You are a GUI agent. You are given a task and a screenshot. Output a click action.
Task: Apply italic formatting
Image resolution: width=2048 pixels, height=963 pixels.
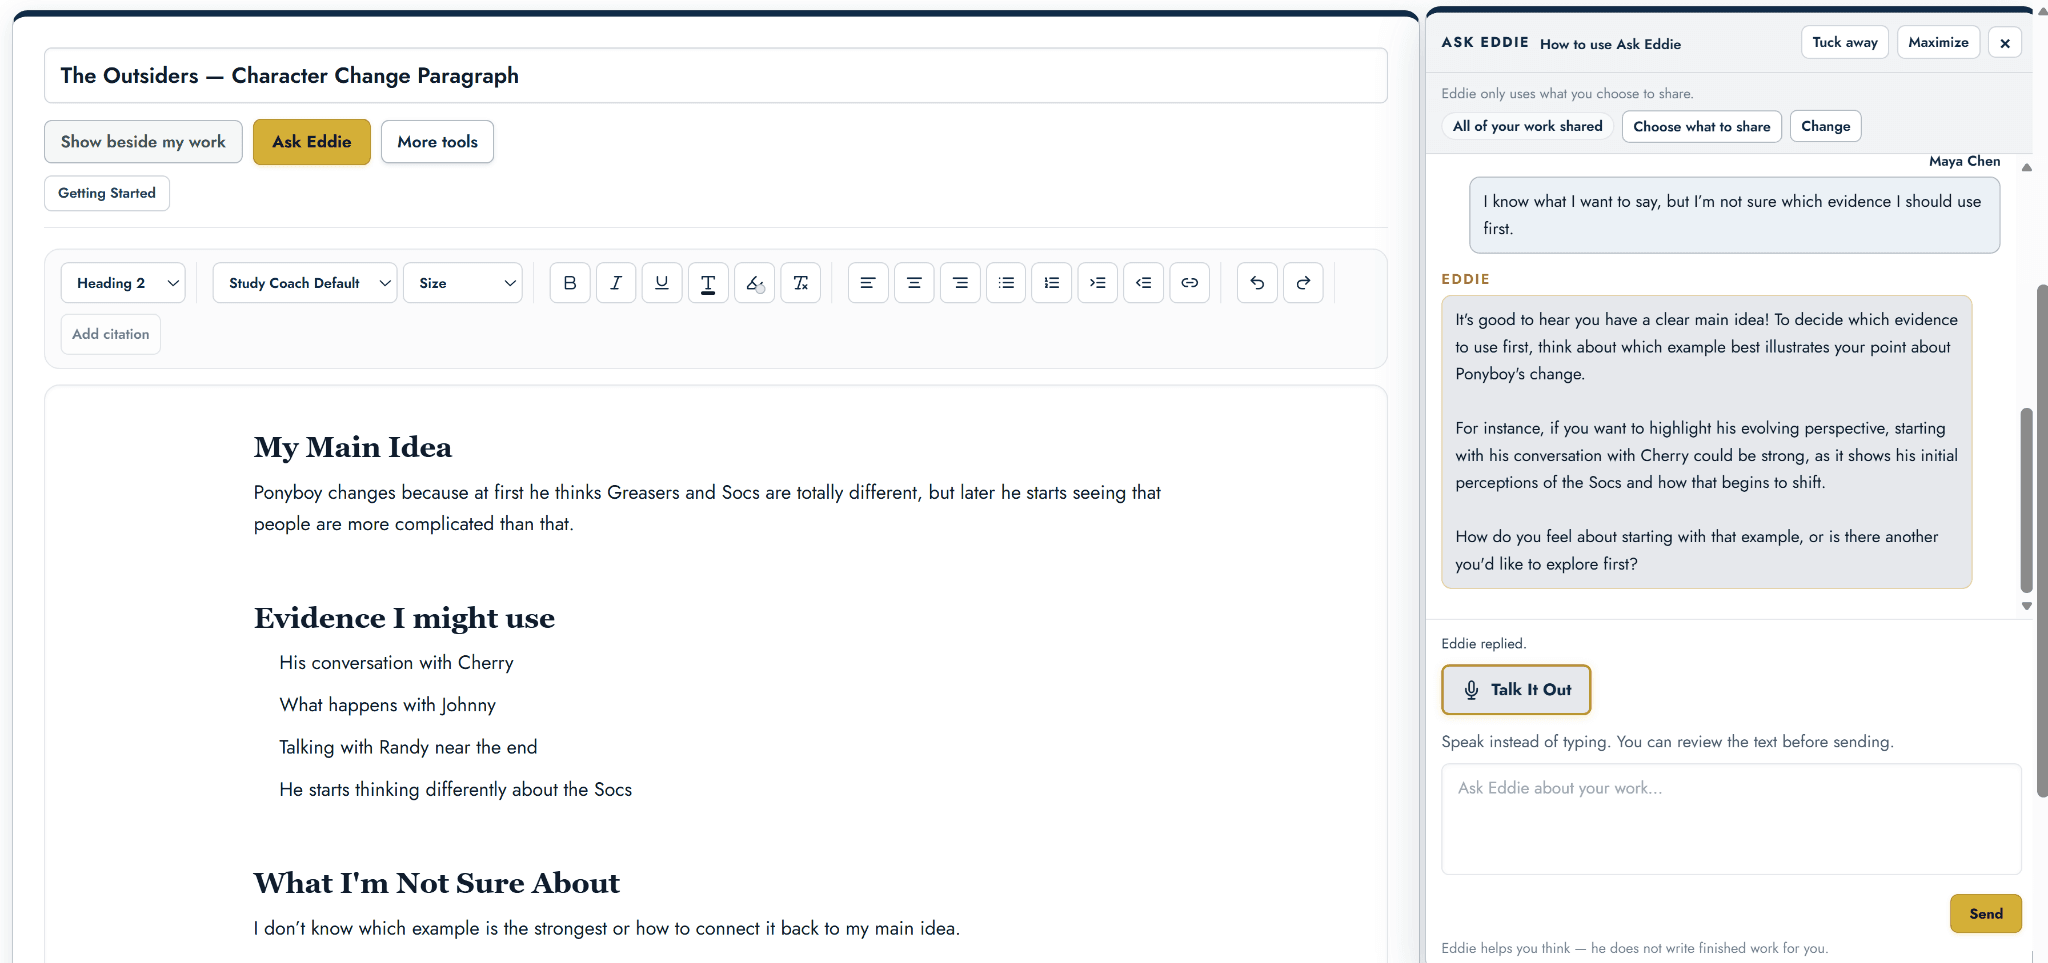(x=616, y=283)
